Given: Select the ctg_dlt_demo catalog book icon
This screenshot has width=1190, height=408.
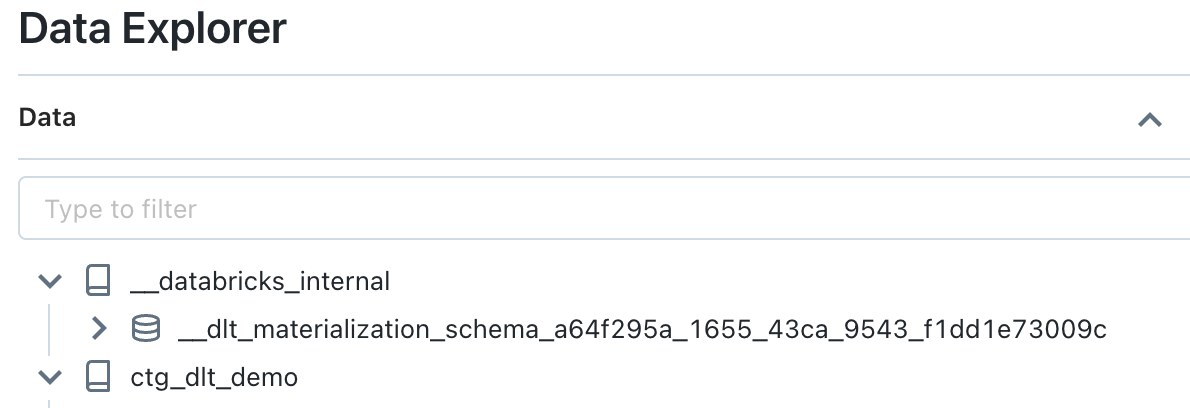Looking at the screenshot, I should (x=98, y=376).
